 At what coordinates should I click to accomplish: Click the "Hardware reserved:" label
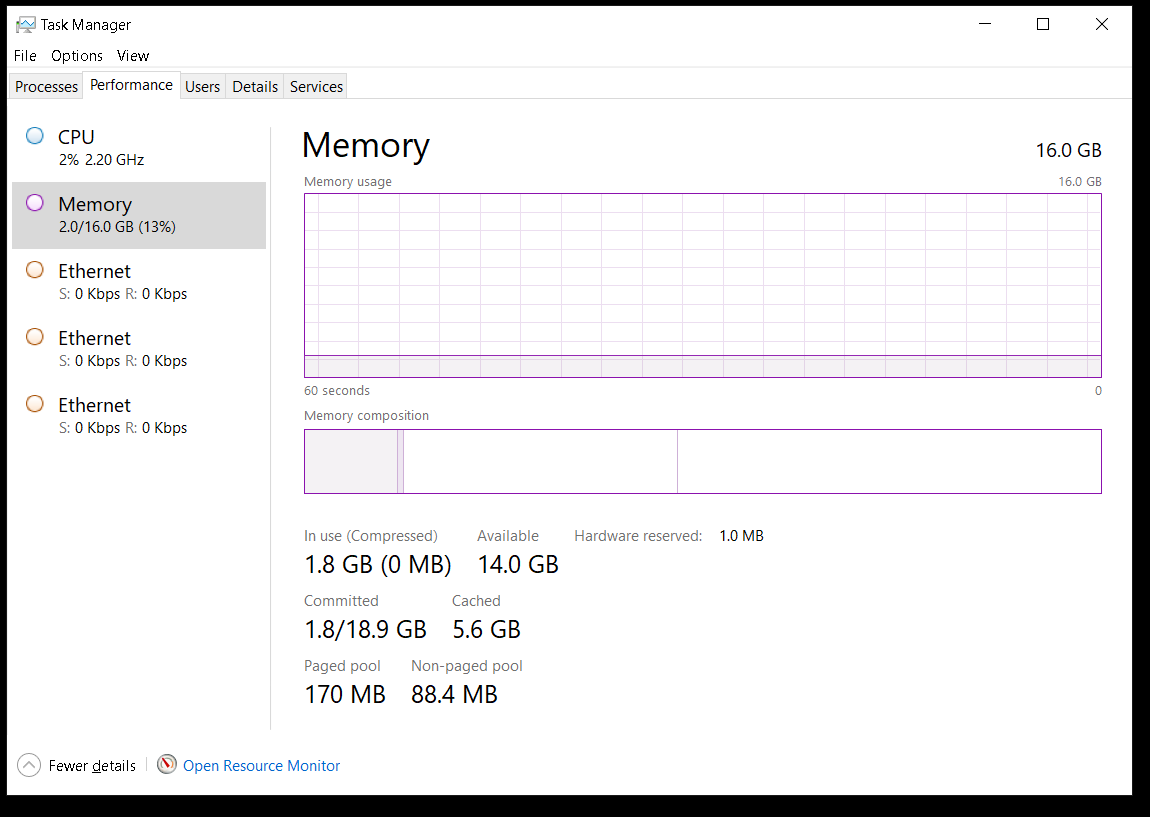[x=638, y=536]
